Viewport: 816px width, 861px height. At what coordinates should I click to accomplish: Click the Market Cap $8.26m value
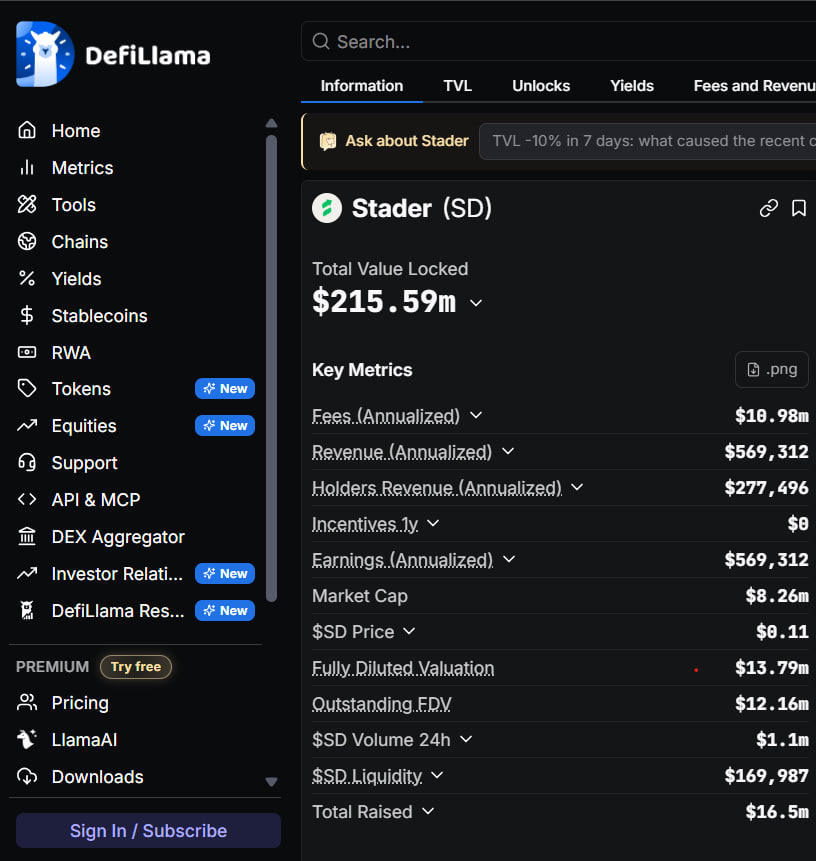[777, 596]
